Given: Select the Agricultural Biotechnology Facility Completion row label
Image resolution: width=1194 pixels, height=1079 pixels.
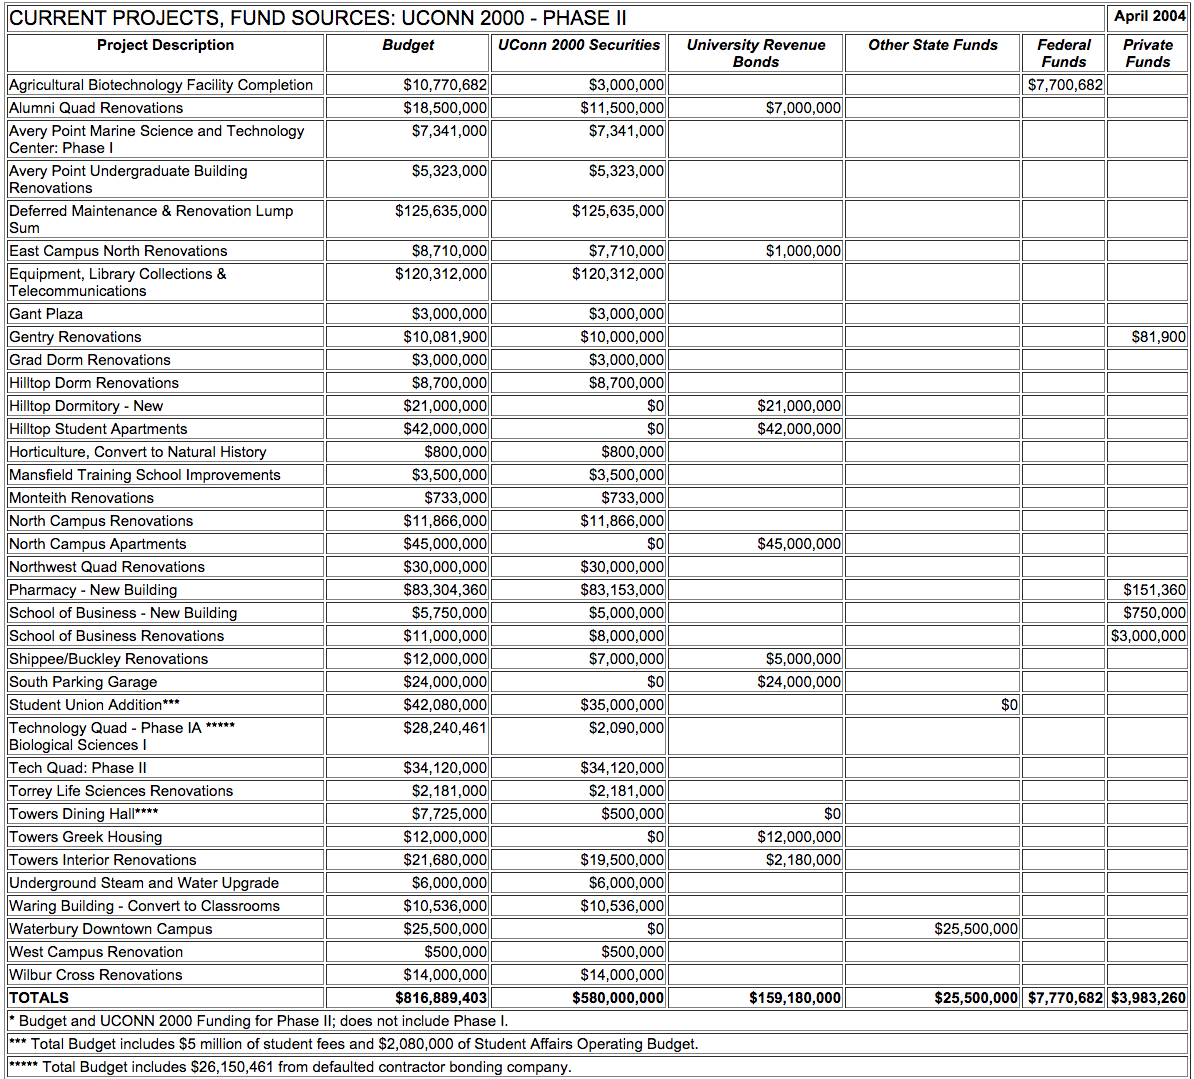Looking at the screenshot, I should coord(161,85).
